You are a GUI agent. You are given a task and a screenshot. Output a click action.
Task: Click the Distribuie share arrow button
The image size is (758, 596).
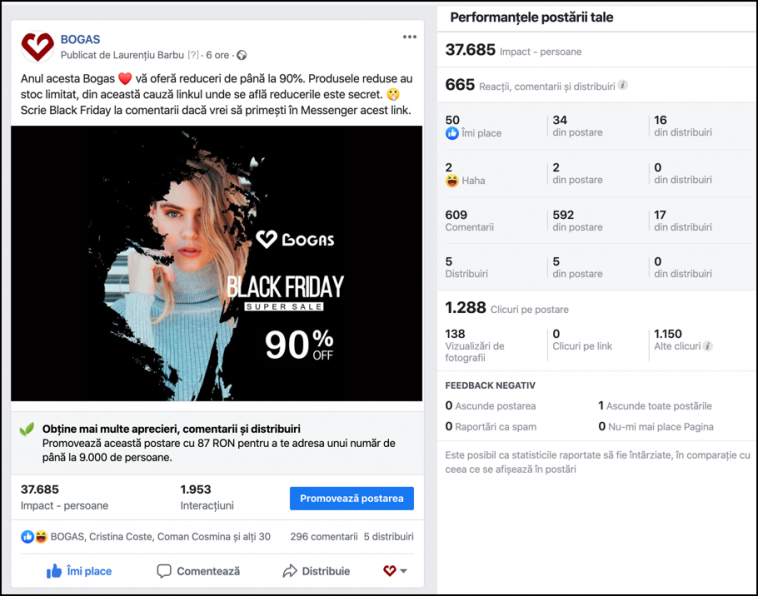(x=317, y=571)
